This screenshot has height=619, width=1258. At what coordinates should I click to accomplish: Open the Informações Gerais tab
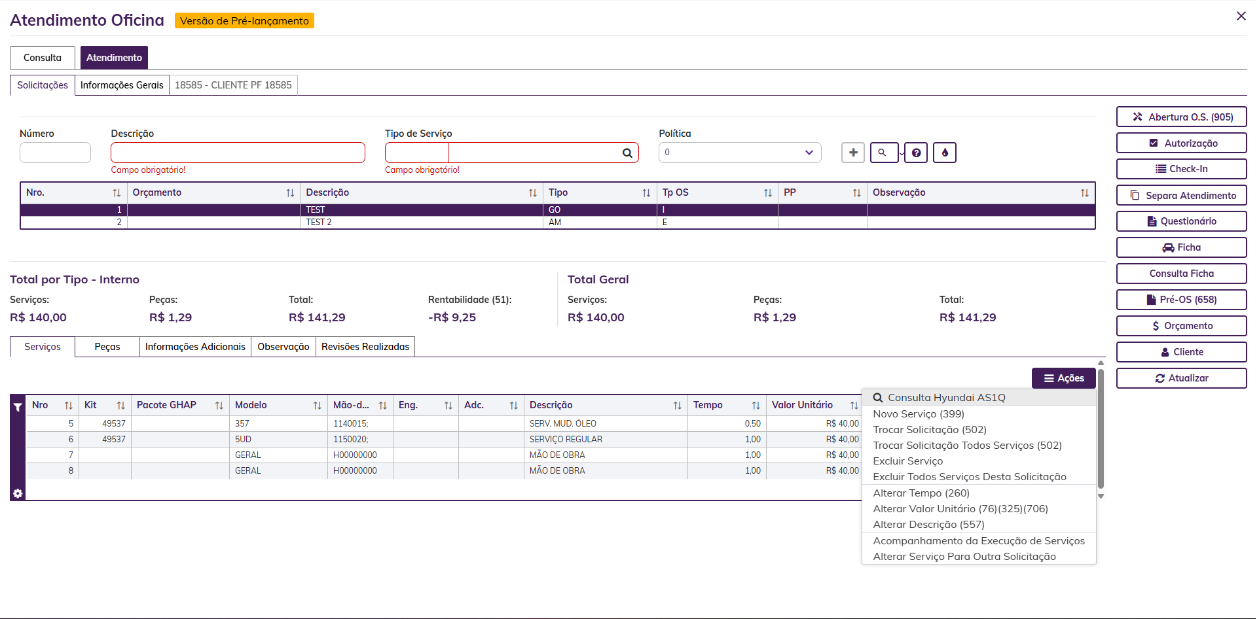[122, 85]
